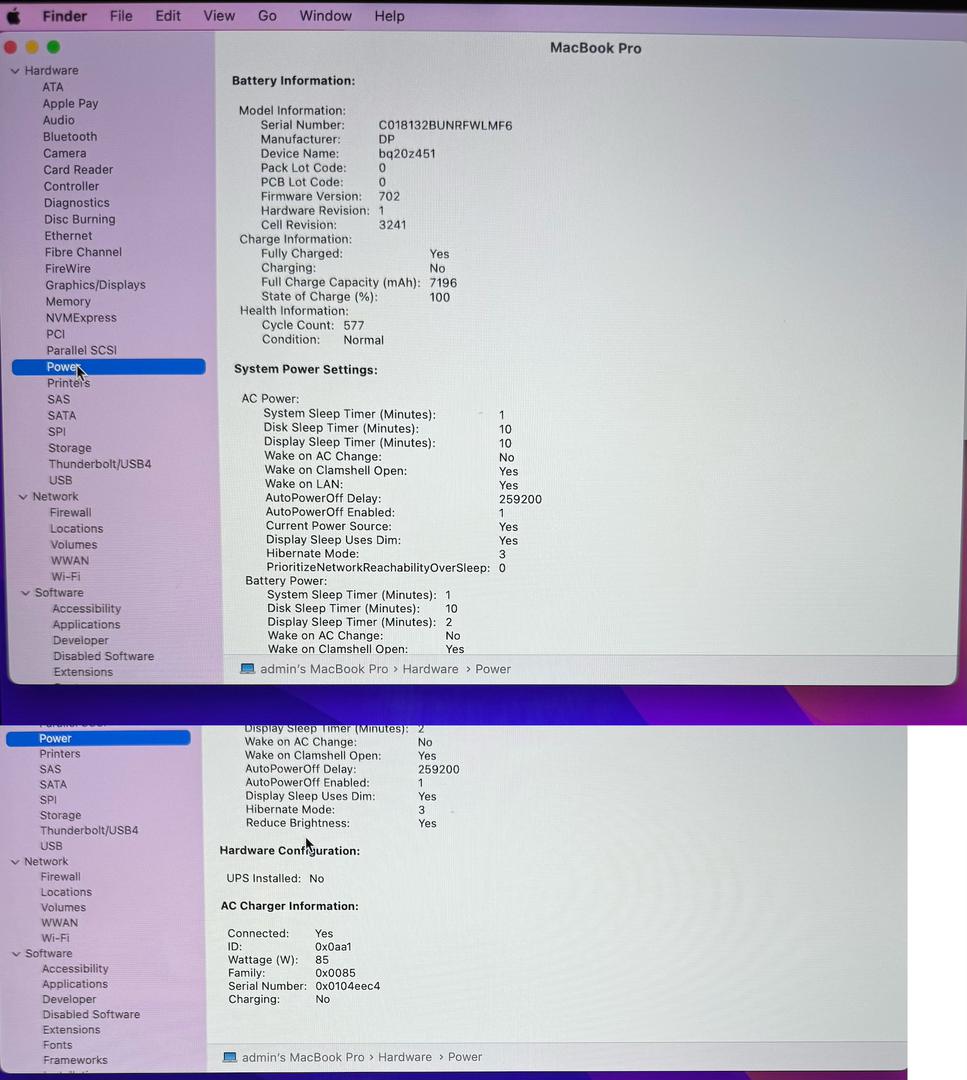Click the laptop icon in lower path bar
The image size is (967, 1080).
230,1057
